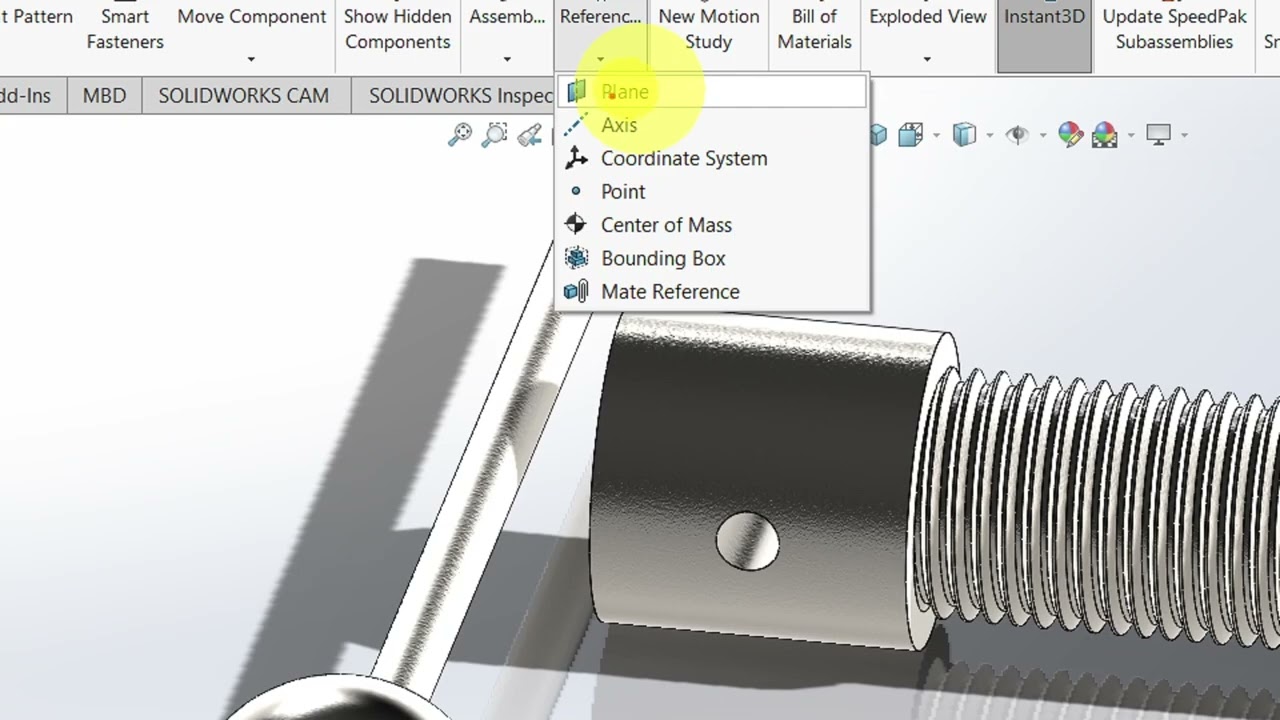Viewport: 1280px width, 720px height.
Task: Click Show Hidden Components
Action: click(398, 29)
